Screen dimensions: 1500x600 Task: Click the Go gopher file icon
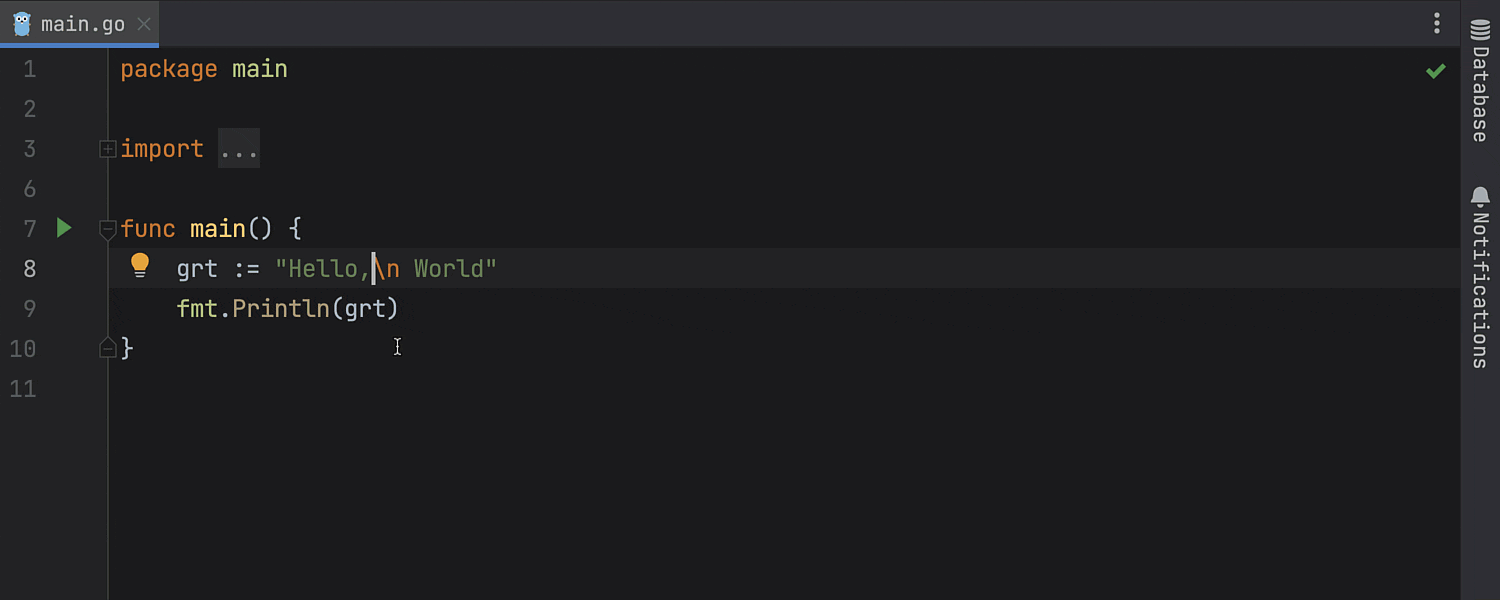click(x=22, y=24)
